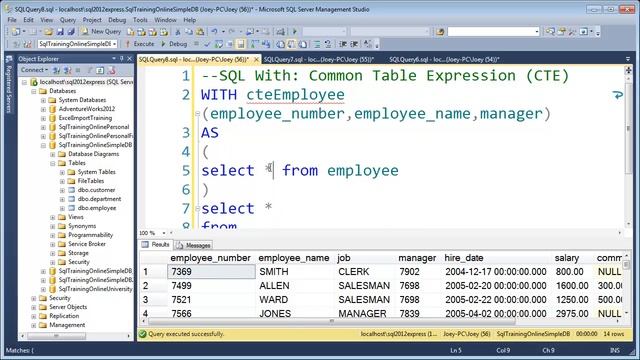This screenshot has height=360, width=640.
Task: Close the SQLQuery8.sql tab
Action: 256,60
